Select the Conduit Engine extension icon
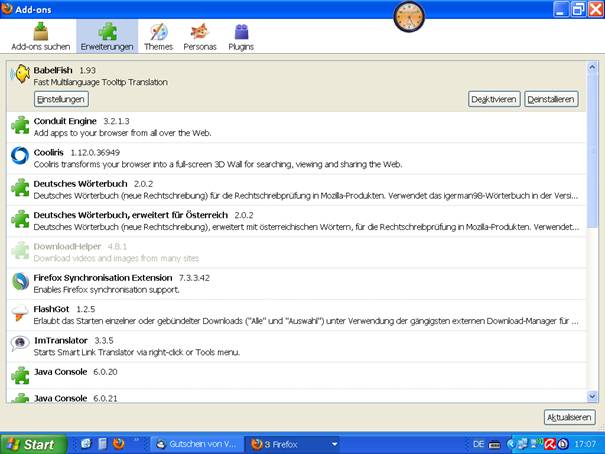This screenshot has width=605, height=454. coord(19,126)
